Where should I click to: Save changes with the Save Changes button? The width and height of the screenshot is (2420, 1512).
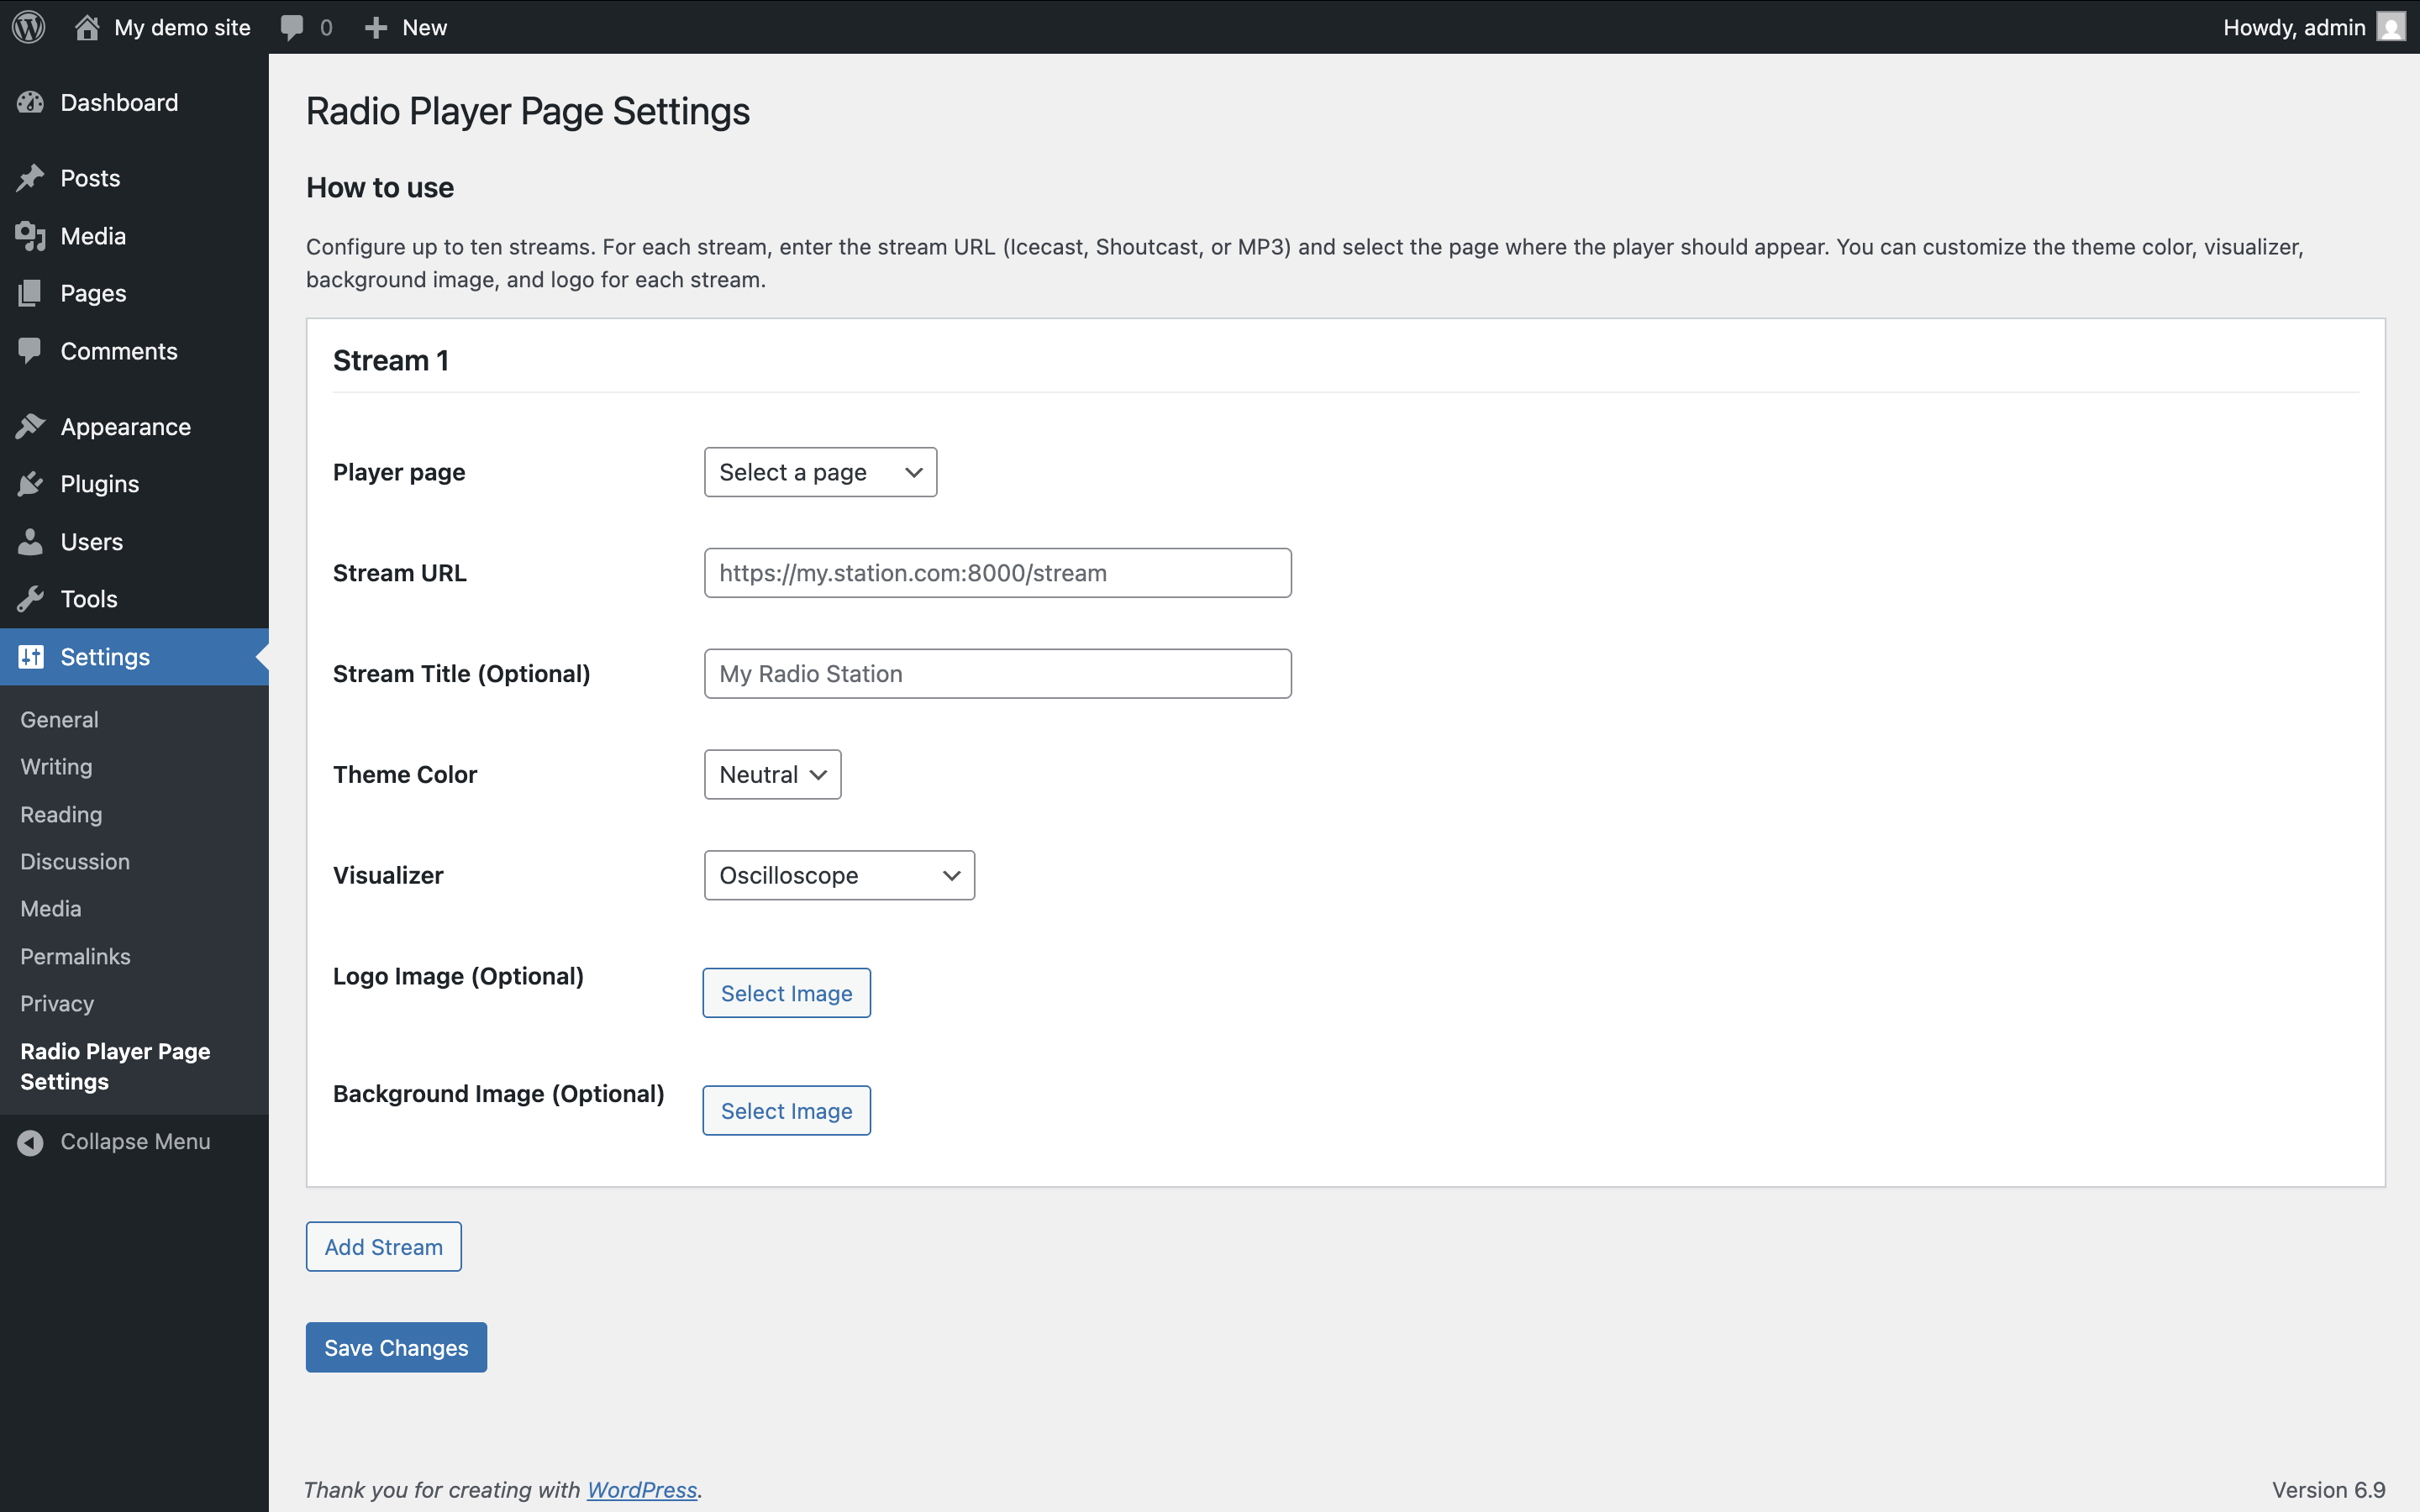(x=396, y=1347)
